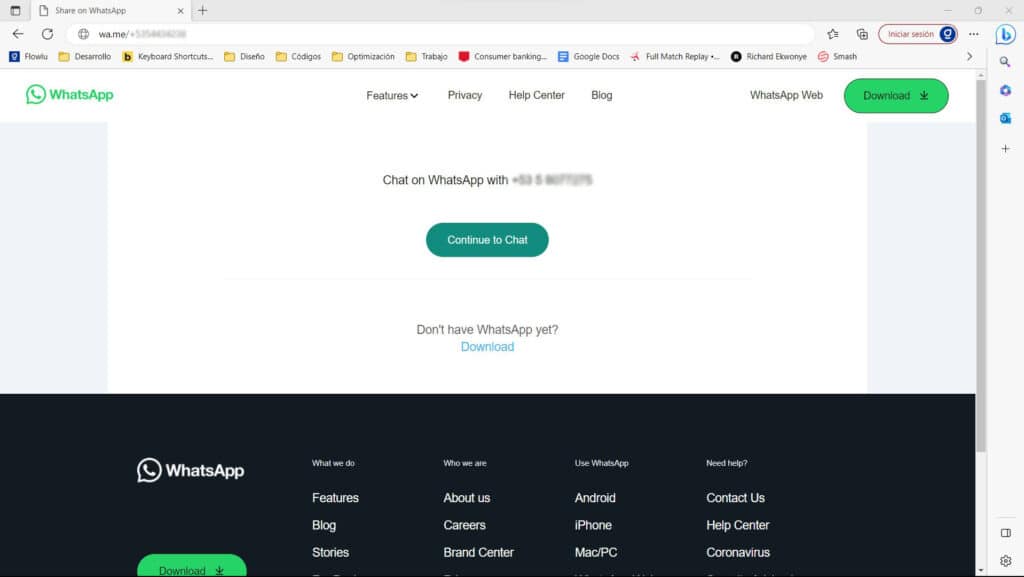Click the WhatsApp logo in header
This screenshot has height=577, width=1024.
click(69, 95)
